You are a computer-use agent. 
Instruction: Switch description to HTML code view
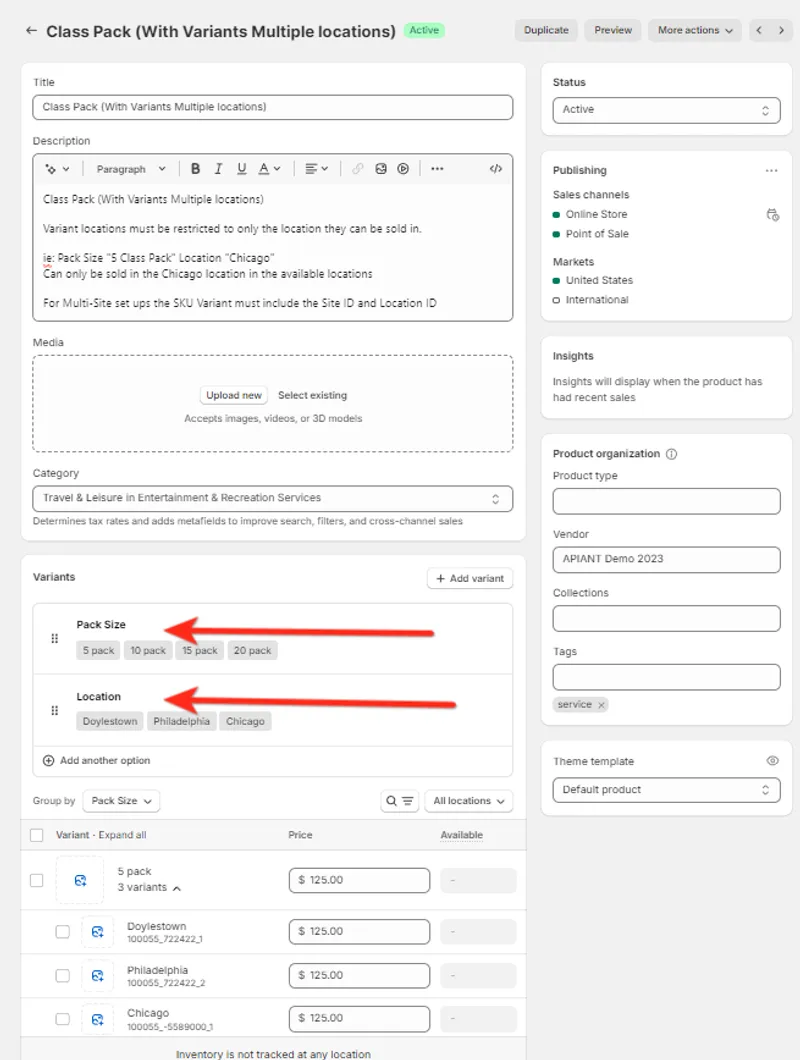click(495, 169)
